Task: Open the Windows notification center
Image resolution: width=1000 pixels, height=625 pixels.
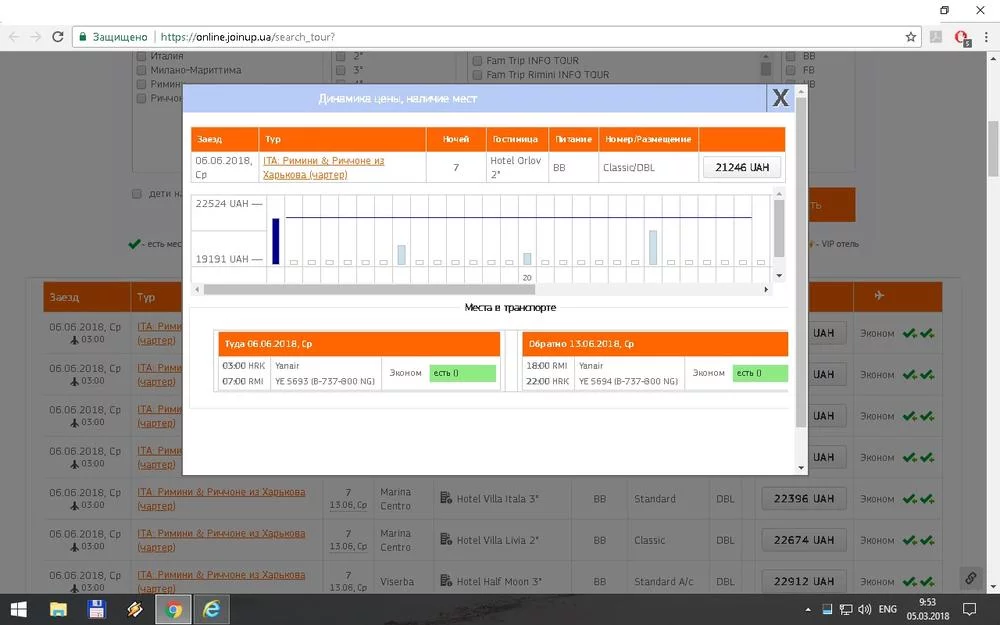Action: point(969,609)
